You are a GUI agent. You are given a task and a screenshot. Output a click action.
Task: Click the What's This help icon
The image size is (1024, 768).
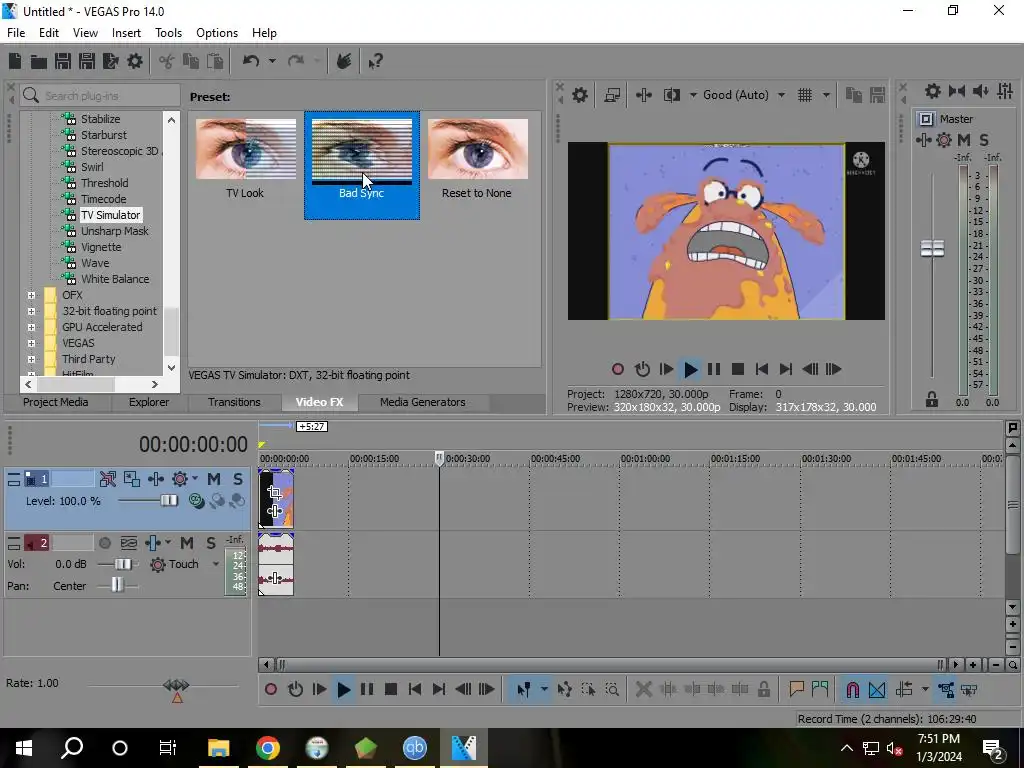[375, 61]
